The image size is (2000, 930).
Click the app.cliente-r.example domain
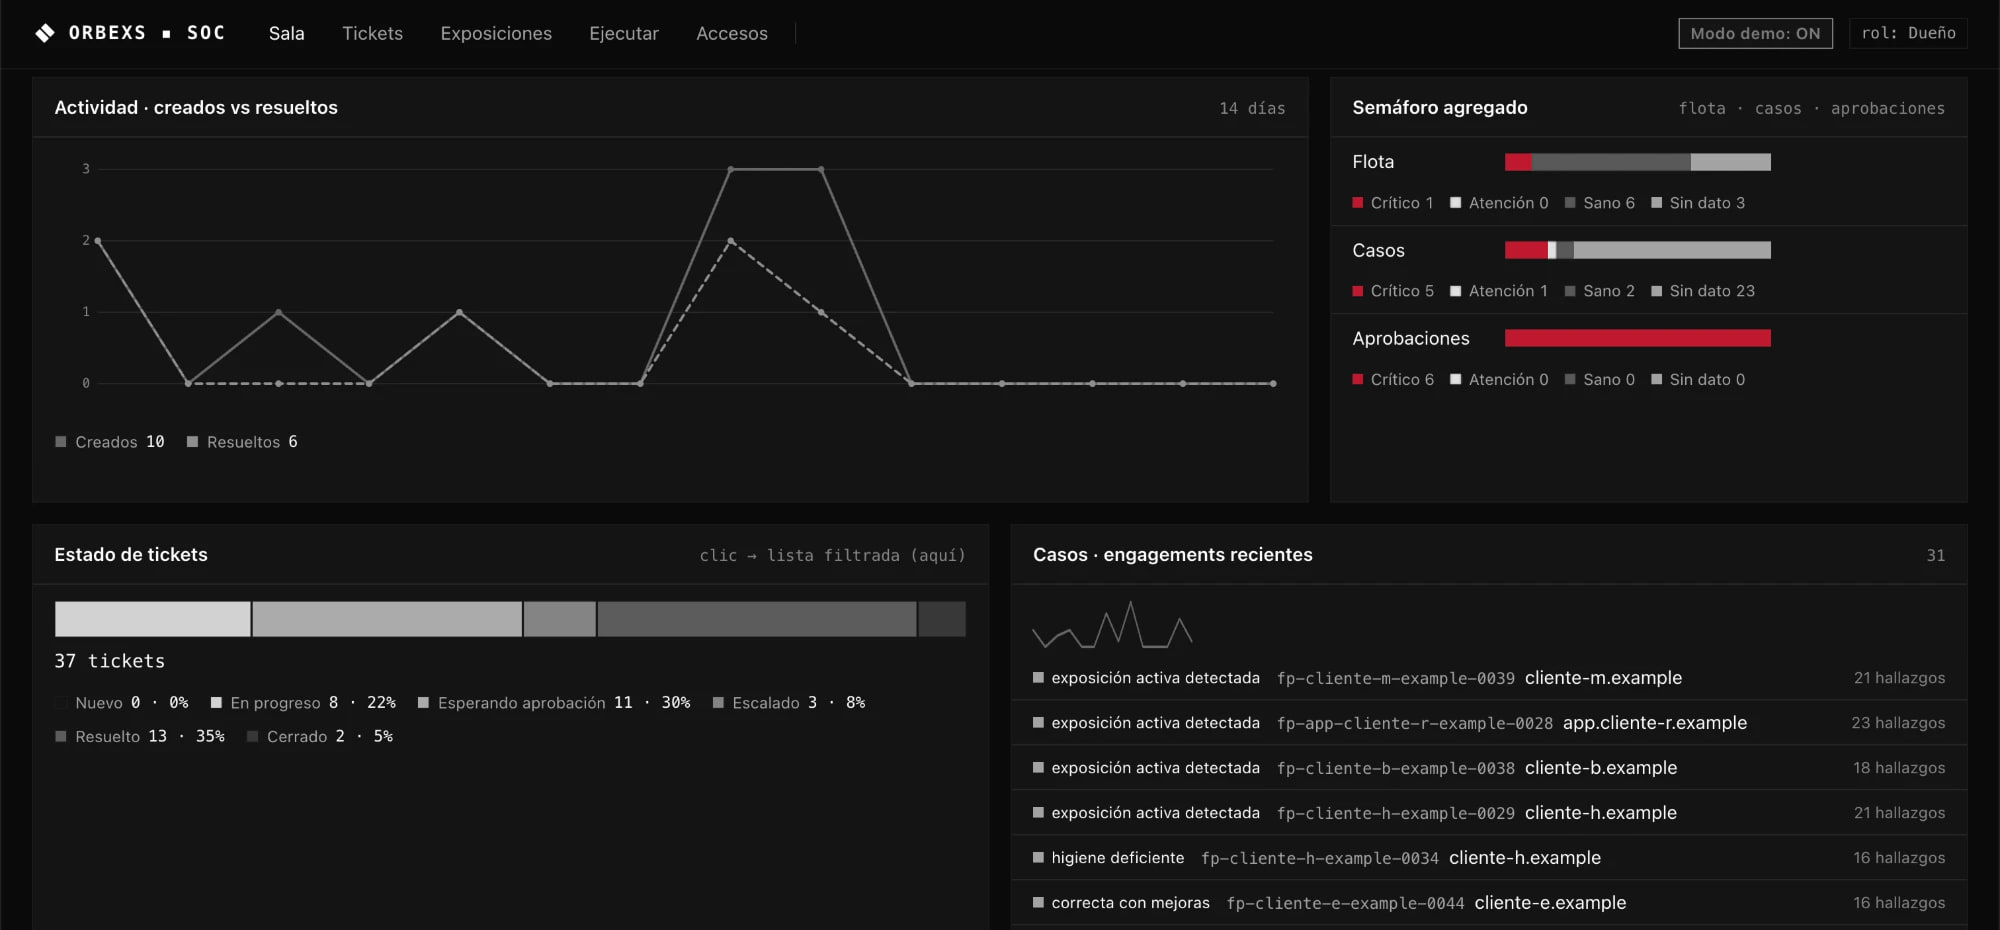[x=1655, y=723]
